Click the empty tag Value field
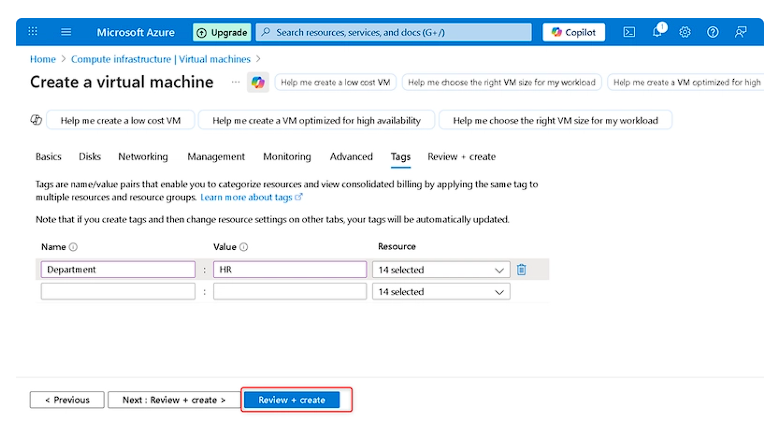 (290, 292)
